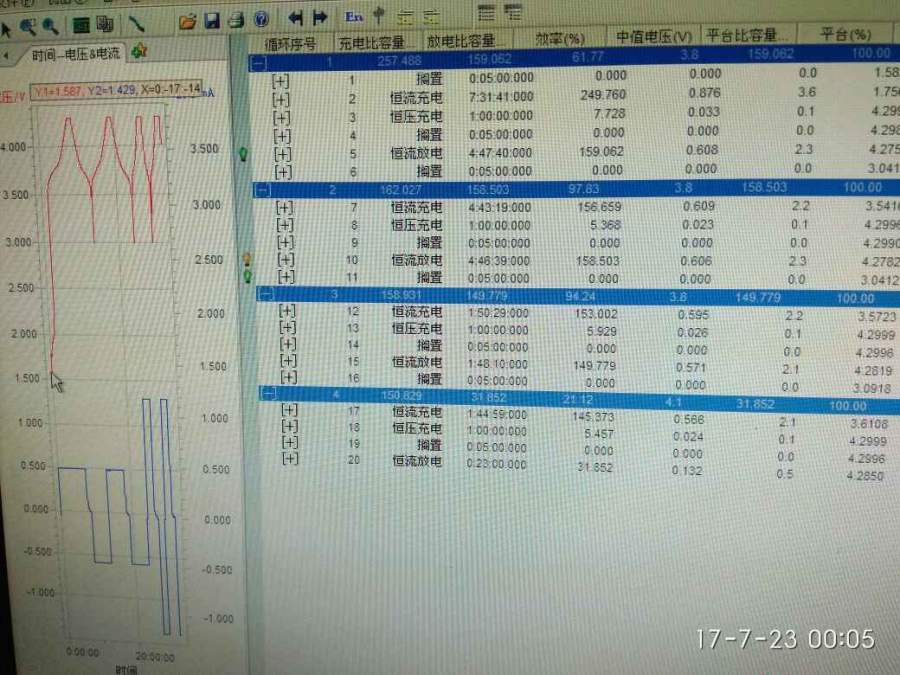Select the 4:46:39:000 duration cell

click(499, 261)
